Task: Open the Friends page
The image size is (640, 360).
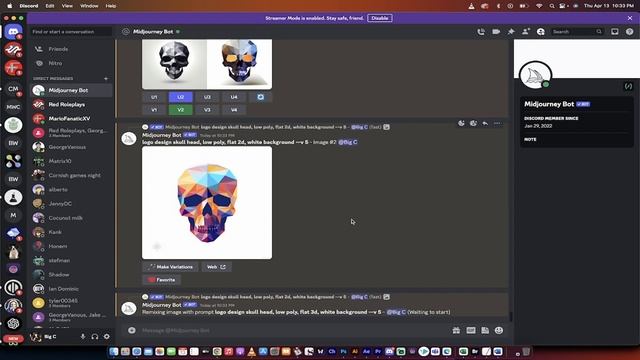Action: point(71,49)
